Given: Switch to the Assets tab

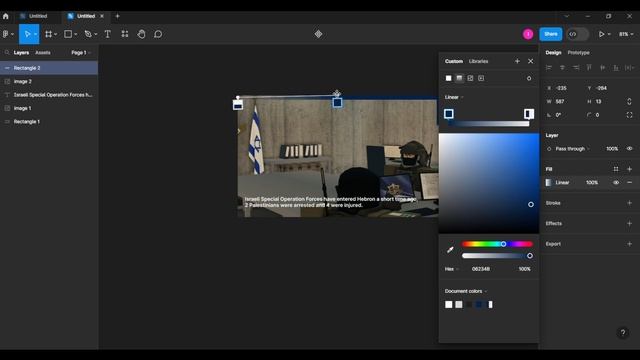Looking at the screenshot, I should click(x=42, y=53).
